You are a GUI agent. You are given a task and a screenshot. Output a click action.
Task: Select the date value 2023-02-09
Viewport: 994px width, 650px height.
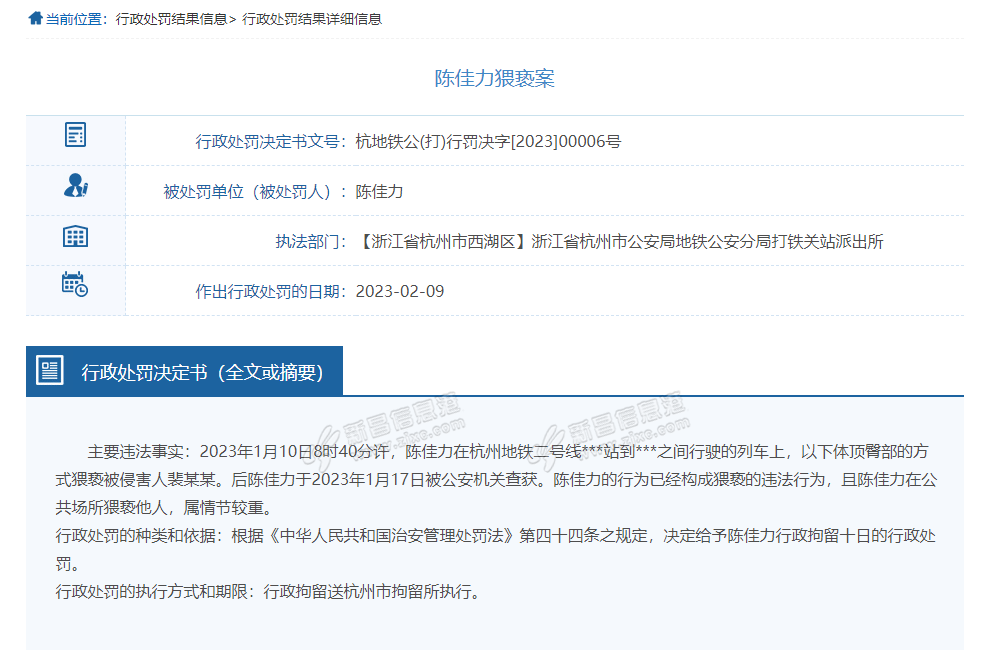pos(400,291)
